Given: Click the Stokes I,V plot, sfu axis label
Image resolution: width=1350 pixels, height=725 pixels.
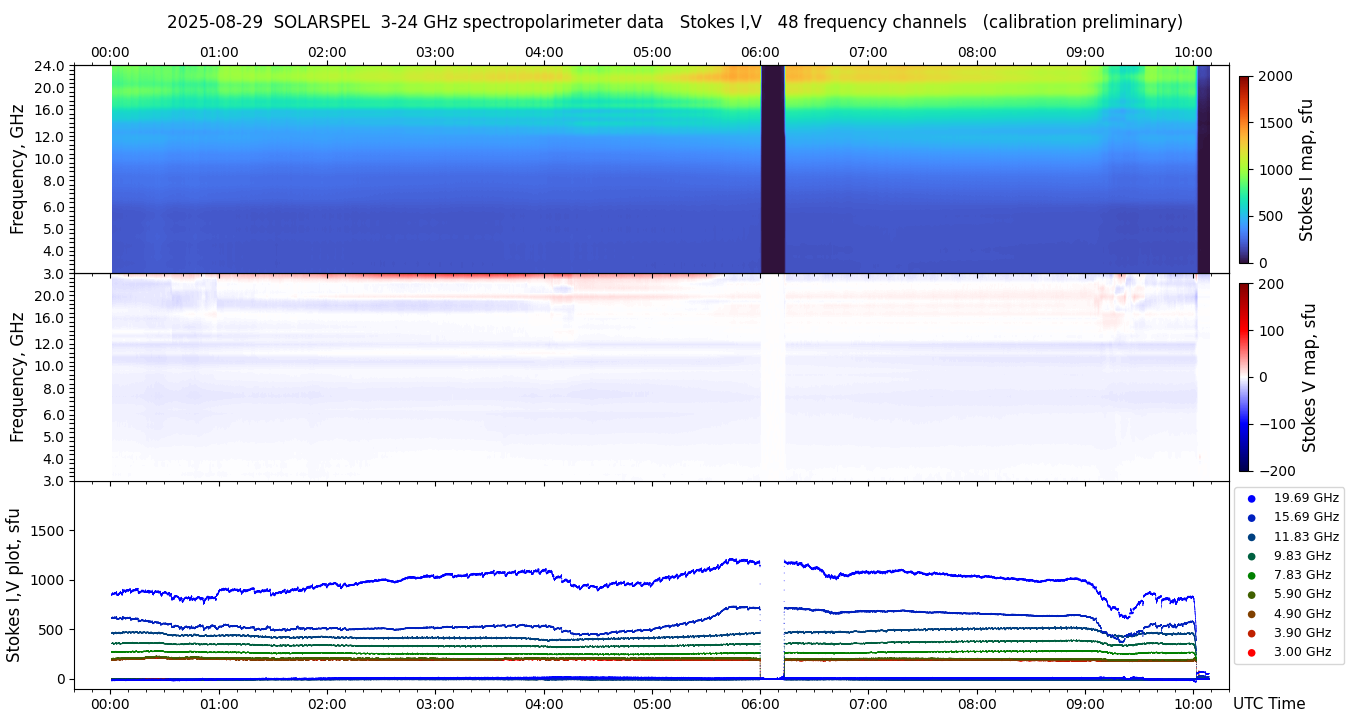Looking at the screenshot, I should [x=14, y=585].
